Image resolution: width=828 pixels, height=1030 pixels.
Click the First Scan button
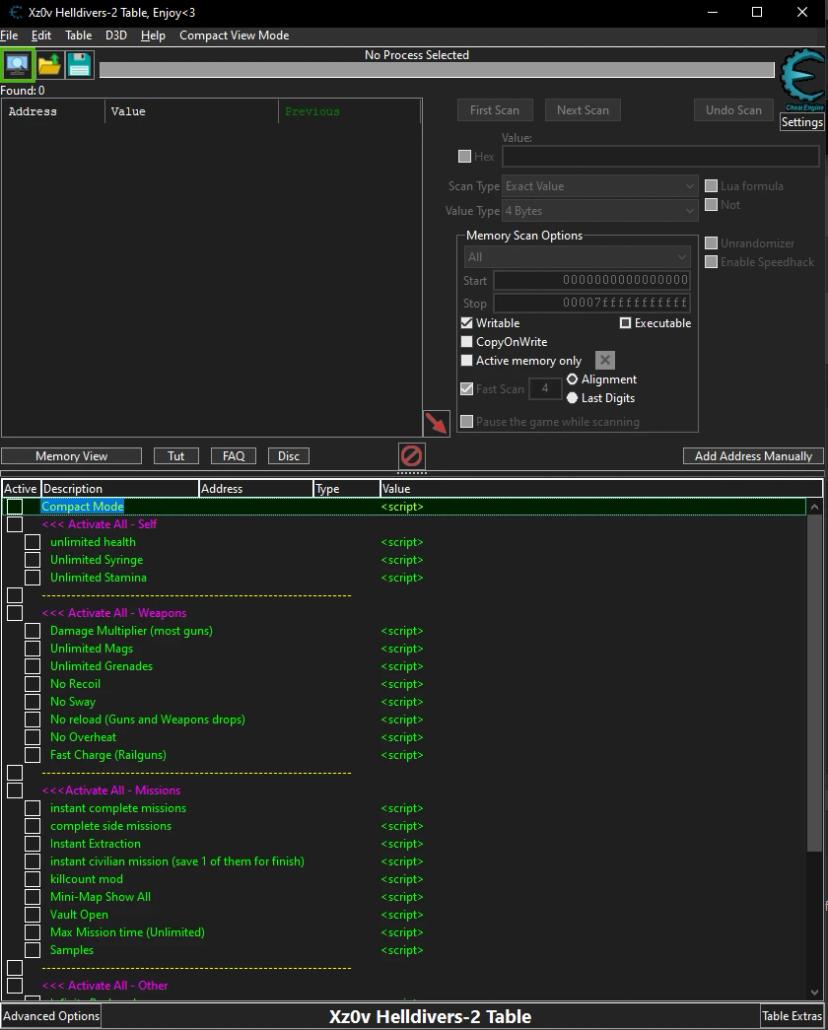coord(495,110)
